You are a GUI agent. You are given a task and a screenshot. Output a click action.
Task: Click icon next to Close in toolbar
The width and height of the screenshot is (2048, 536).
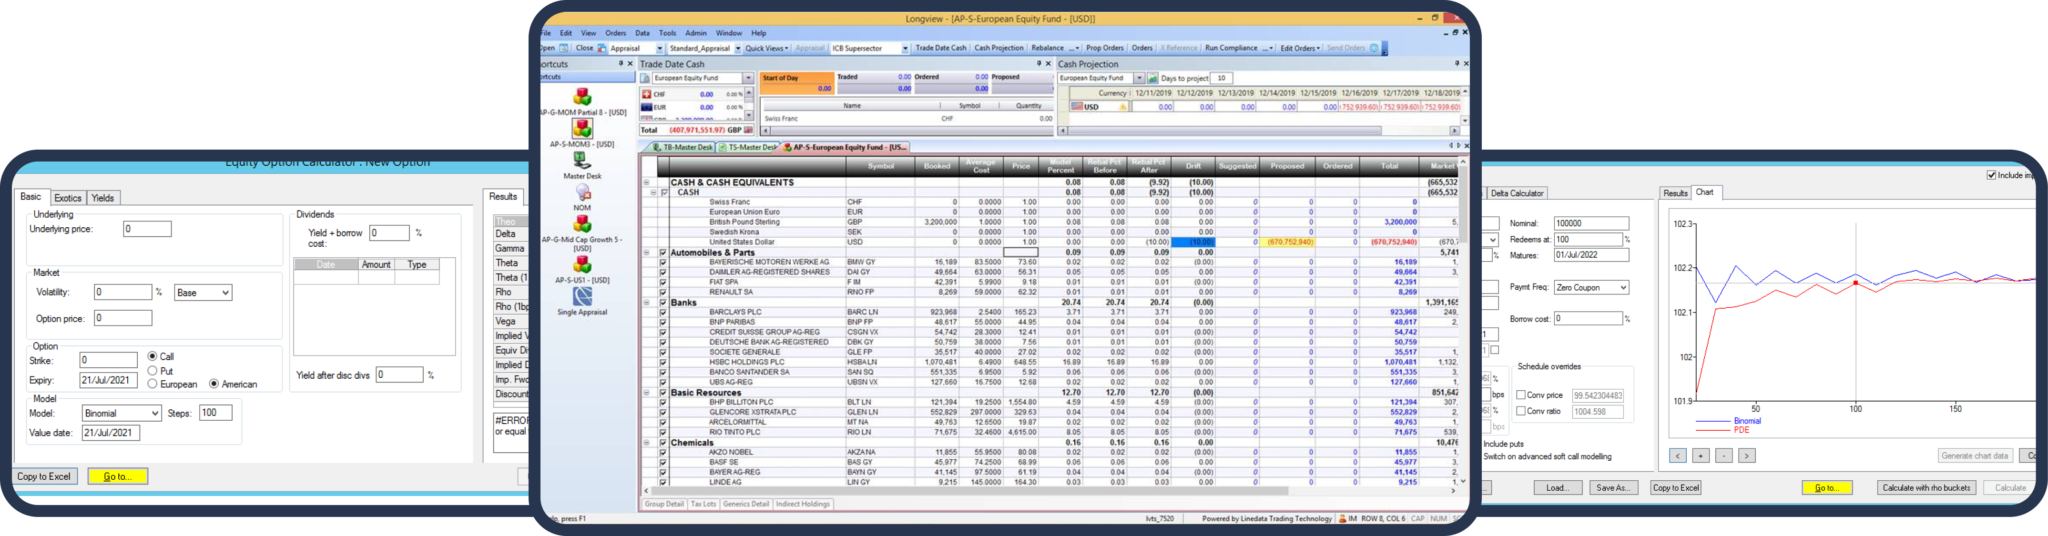[602, 48]
